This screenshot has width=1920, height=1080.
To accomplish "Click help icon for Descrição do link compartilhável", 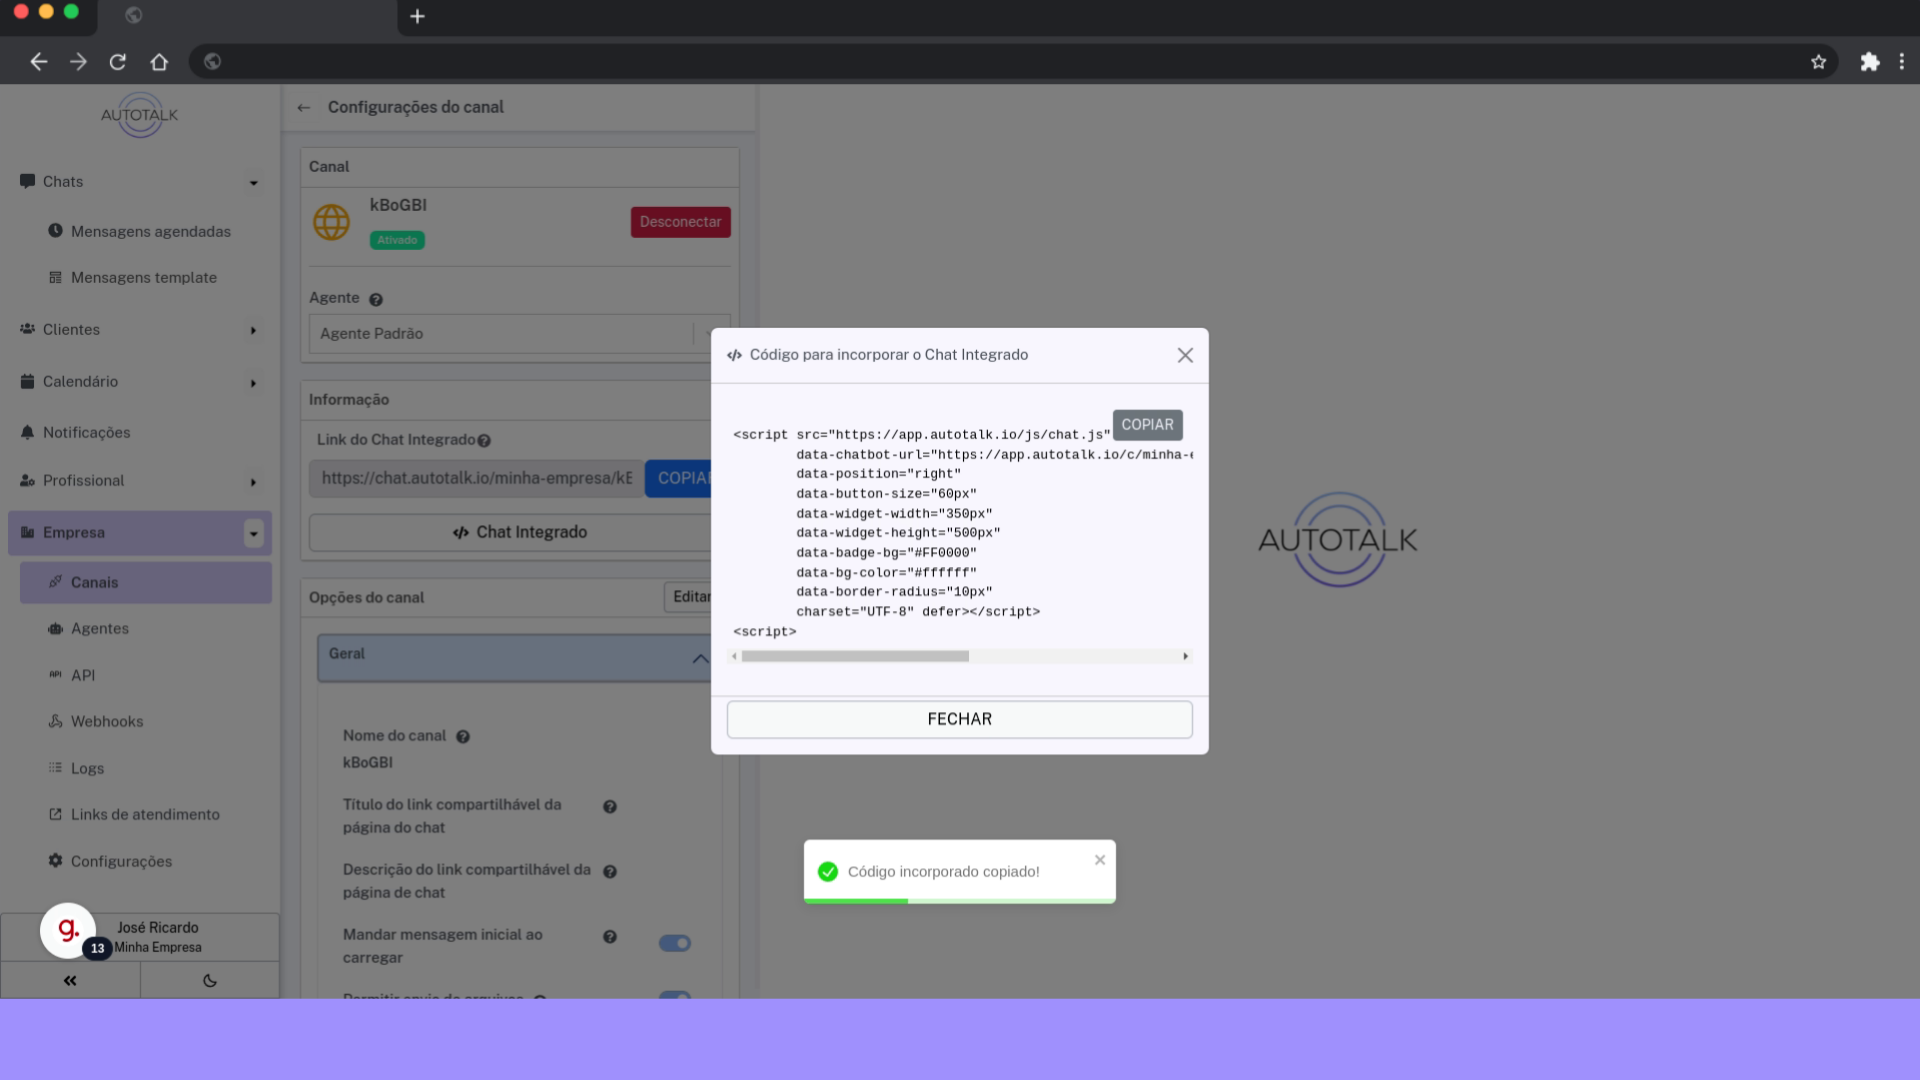I will 610,871.
